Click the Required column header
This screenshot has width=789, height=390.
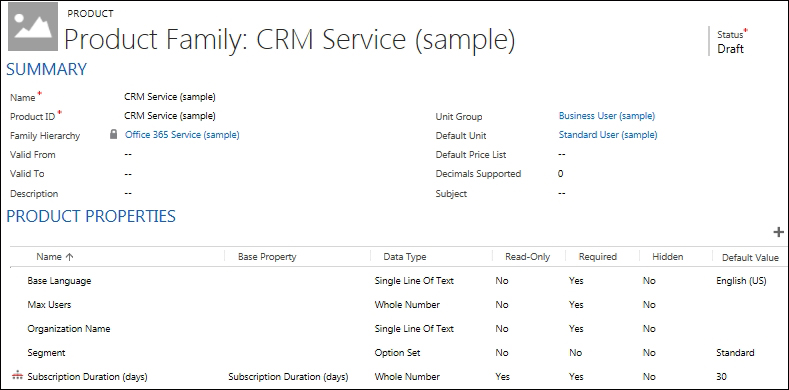(597, 257)
